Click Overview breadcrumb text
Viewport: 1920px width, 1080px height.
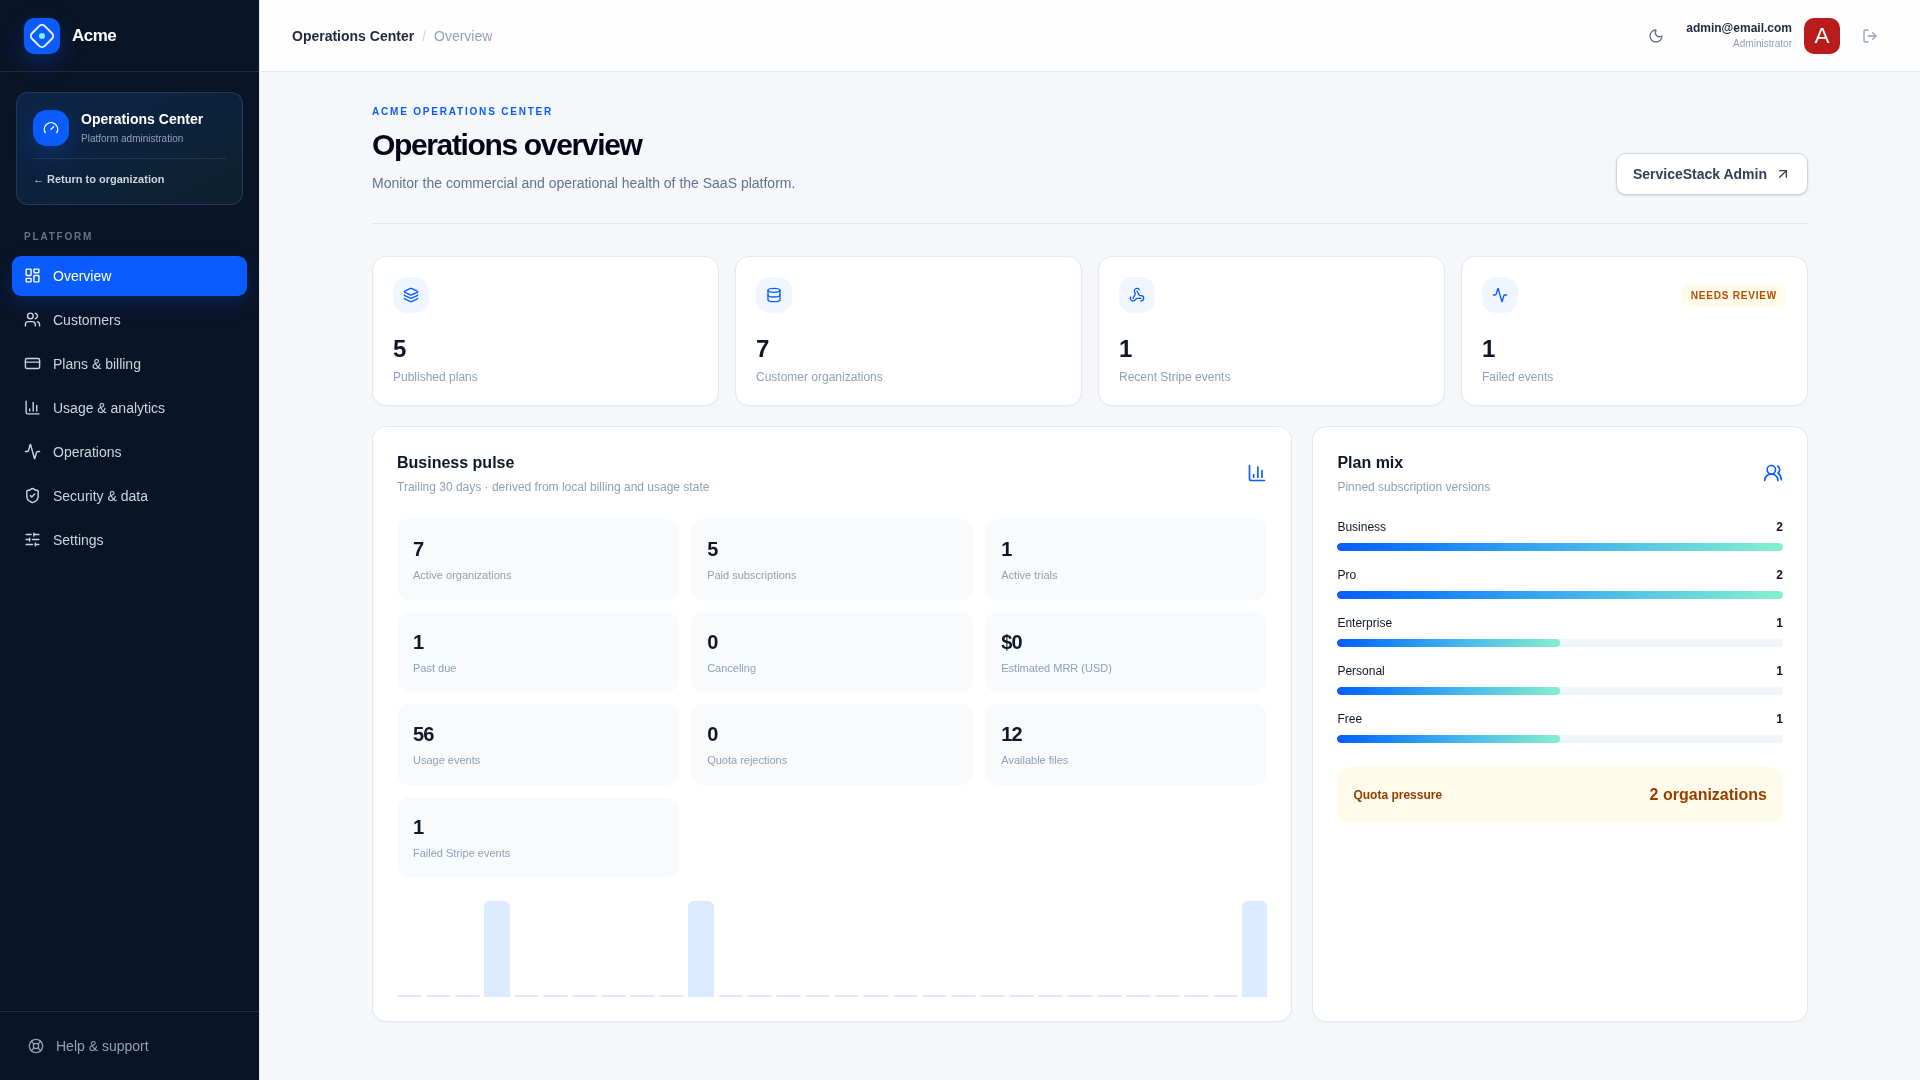click(x=463, y=36)
